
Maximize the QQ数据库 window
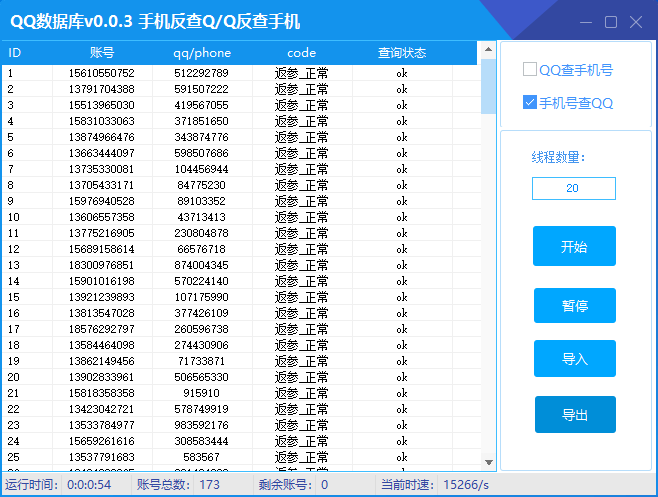click(x=611, y=22)
